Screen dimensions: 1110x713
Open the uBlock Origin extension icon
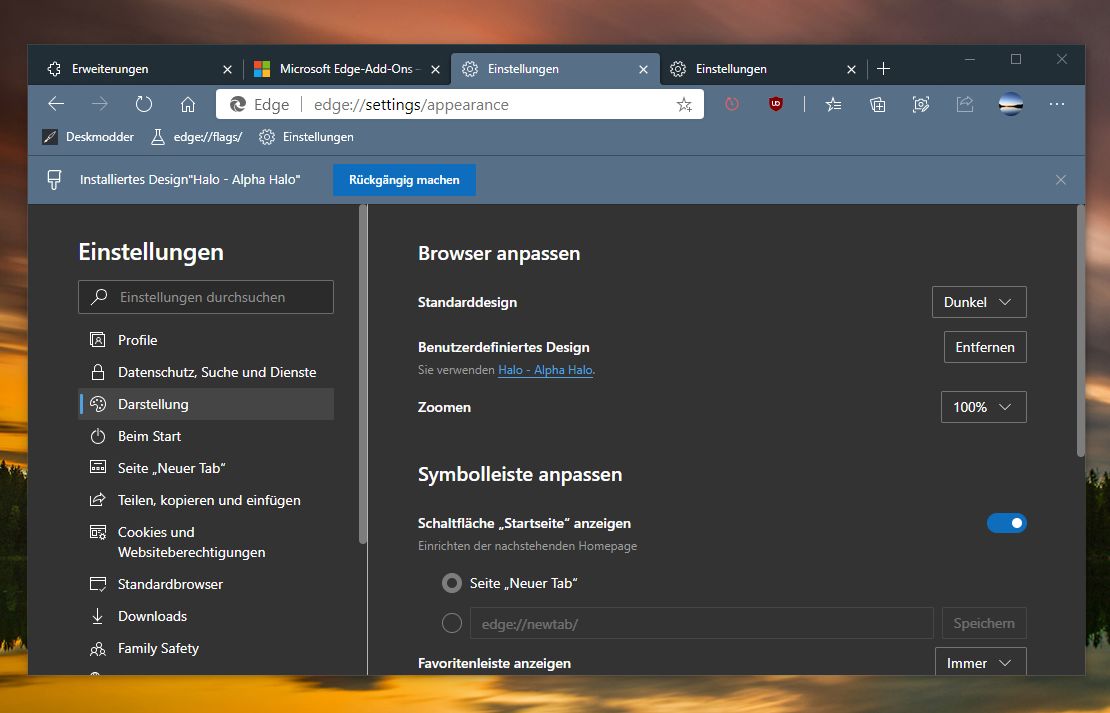tap(776, 104)
